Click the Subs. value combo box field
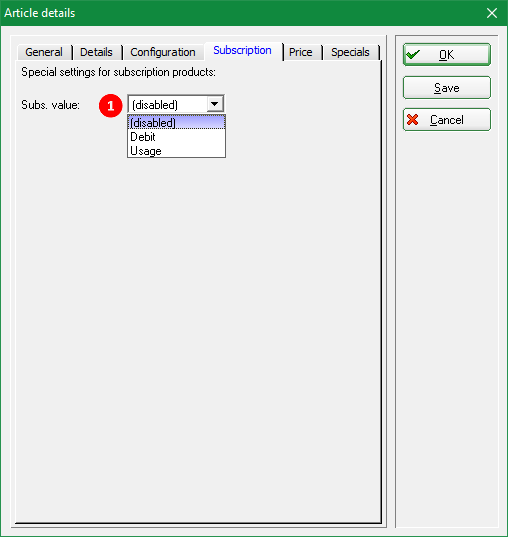Screen dimensions: 508x537 [176, 104]
